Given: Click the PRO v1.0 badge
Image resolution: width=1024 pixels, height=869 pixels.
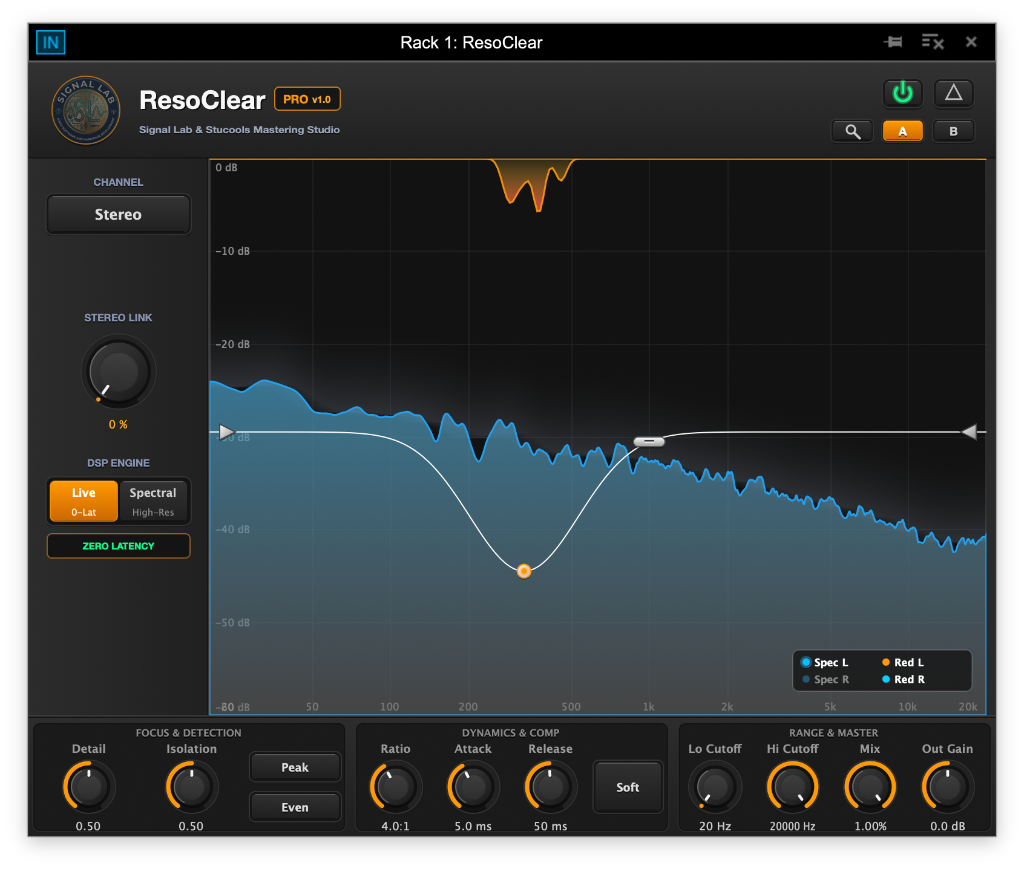Looking at the screenshot, I should coord(307,99).
